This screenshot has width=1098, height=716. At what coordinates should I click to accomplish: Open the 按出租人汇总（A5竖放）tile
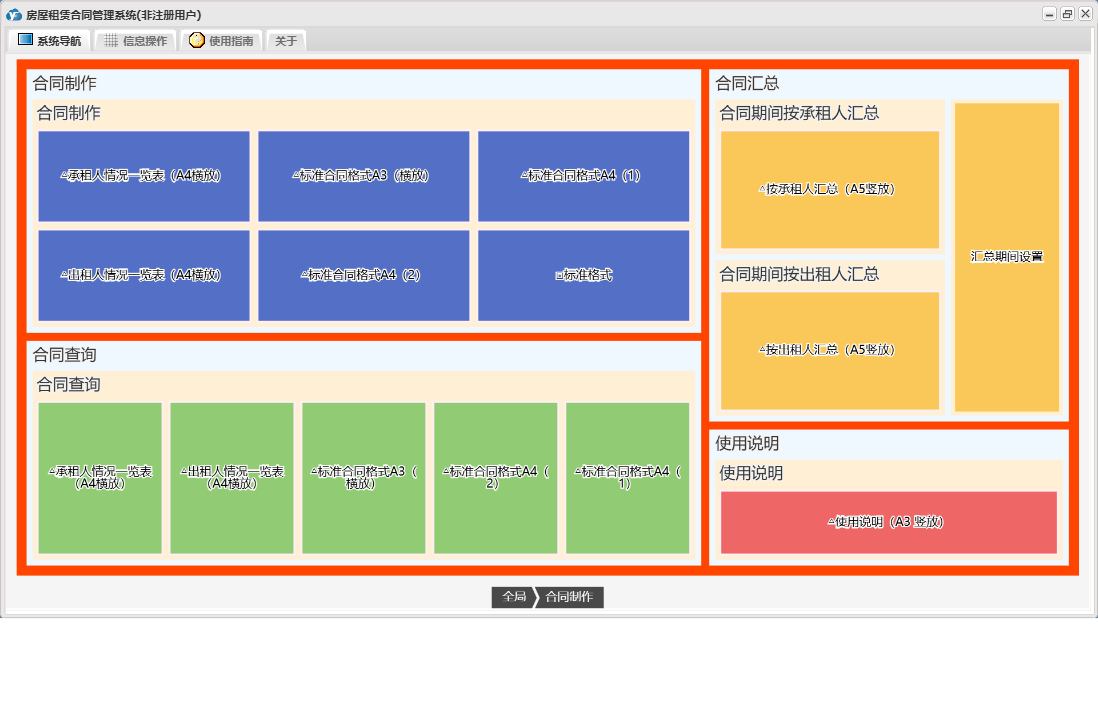tap(830, 350)
